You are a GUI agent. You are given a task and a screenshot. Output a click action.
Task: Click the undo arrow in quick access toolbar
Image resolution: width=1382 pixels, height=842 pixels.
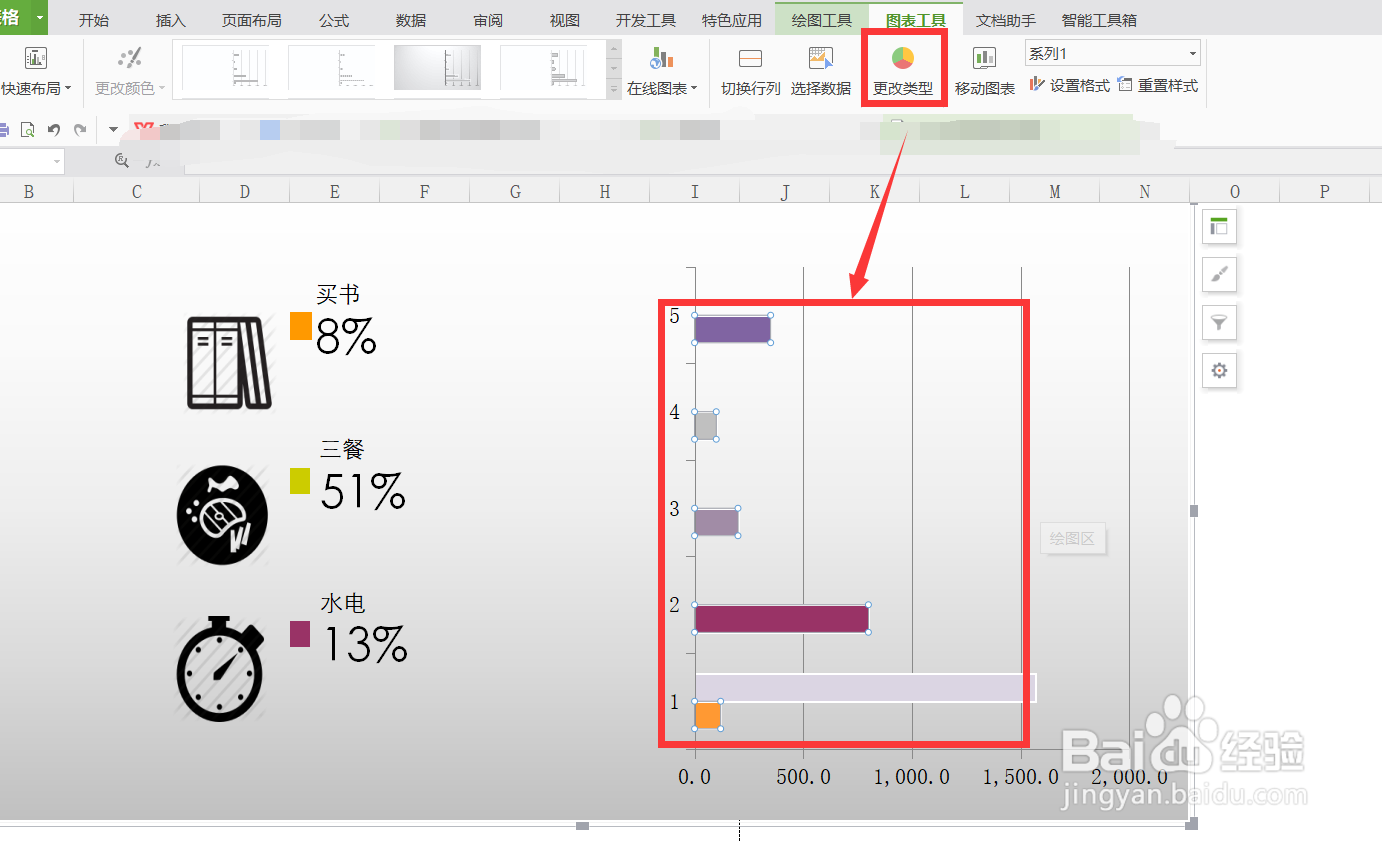54,130
